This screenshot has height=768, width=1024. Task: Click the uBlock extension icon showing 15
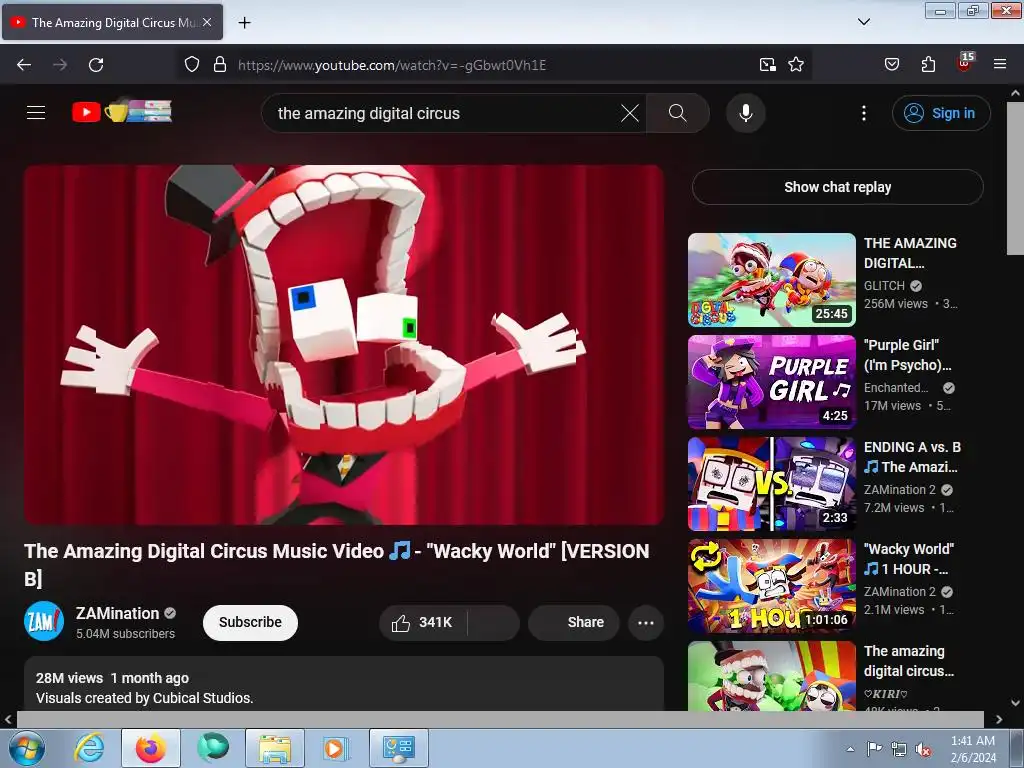[965, 63]
